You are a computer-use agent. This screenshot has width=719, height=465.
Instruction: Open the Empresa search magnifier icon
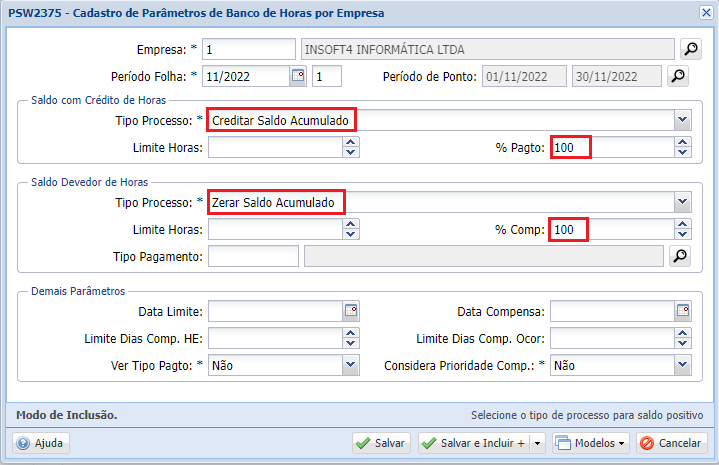[691, 49]
